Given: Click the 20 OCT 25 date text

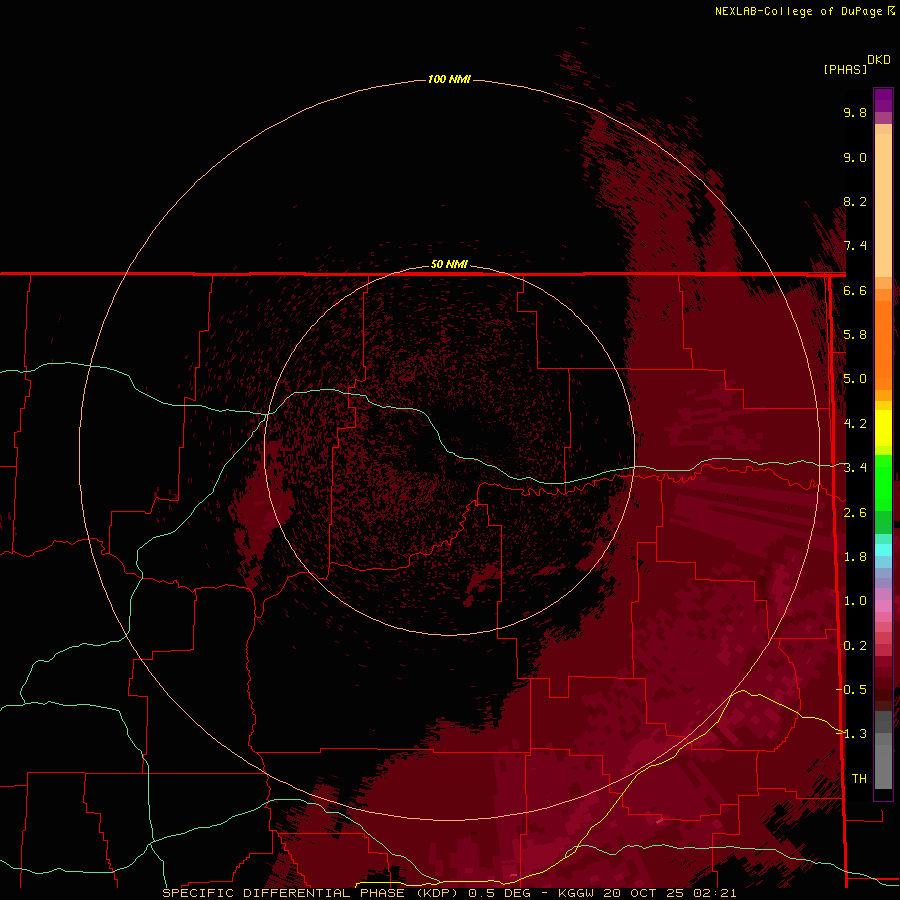Looking at the screenshot, I should pyautogui.click(x=645, y=893).
